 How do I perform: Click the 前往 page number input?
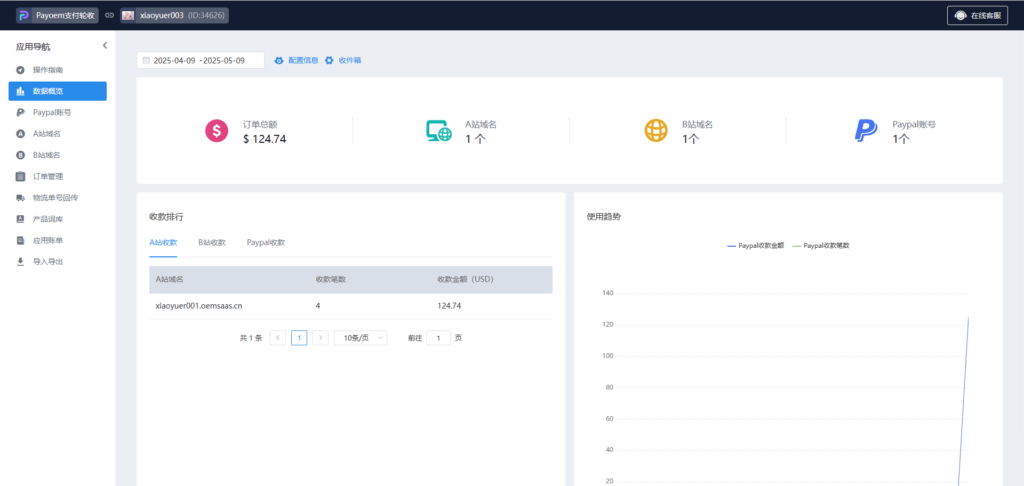pos(438,338)
